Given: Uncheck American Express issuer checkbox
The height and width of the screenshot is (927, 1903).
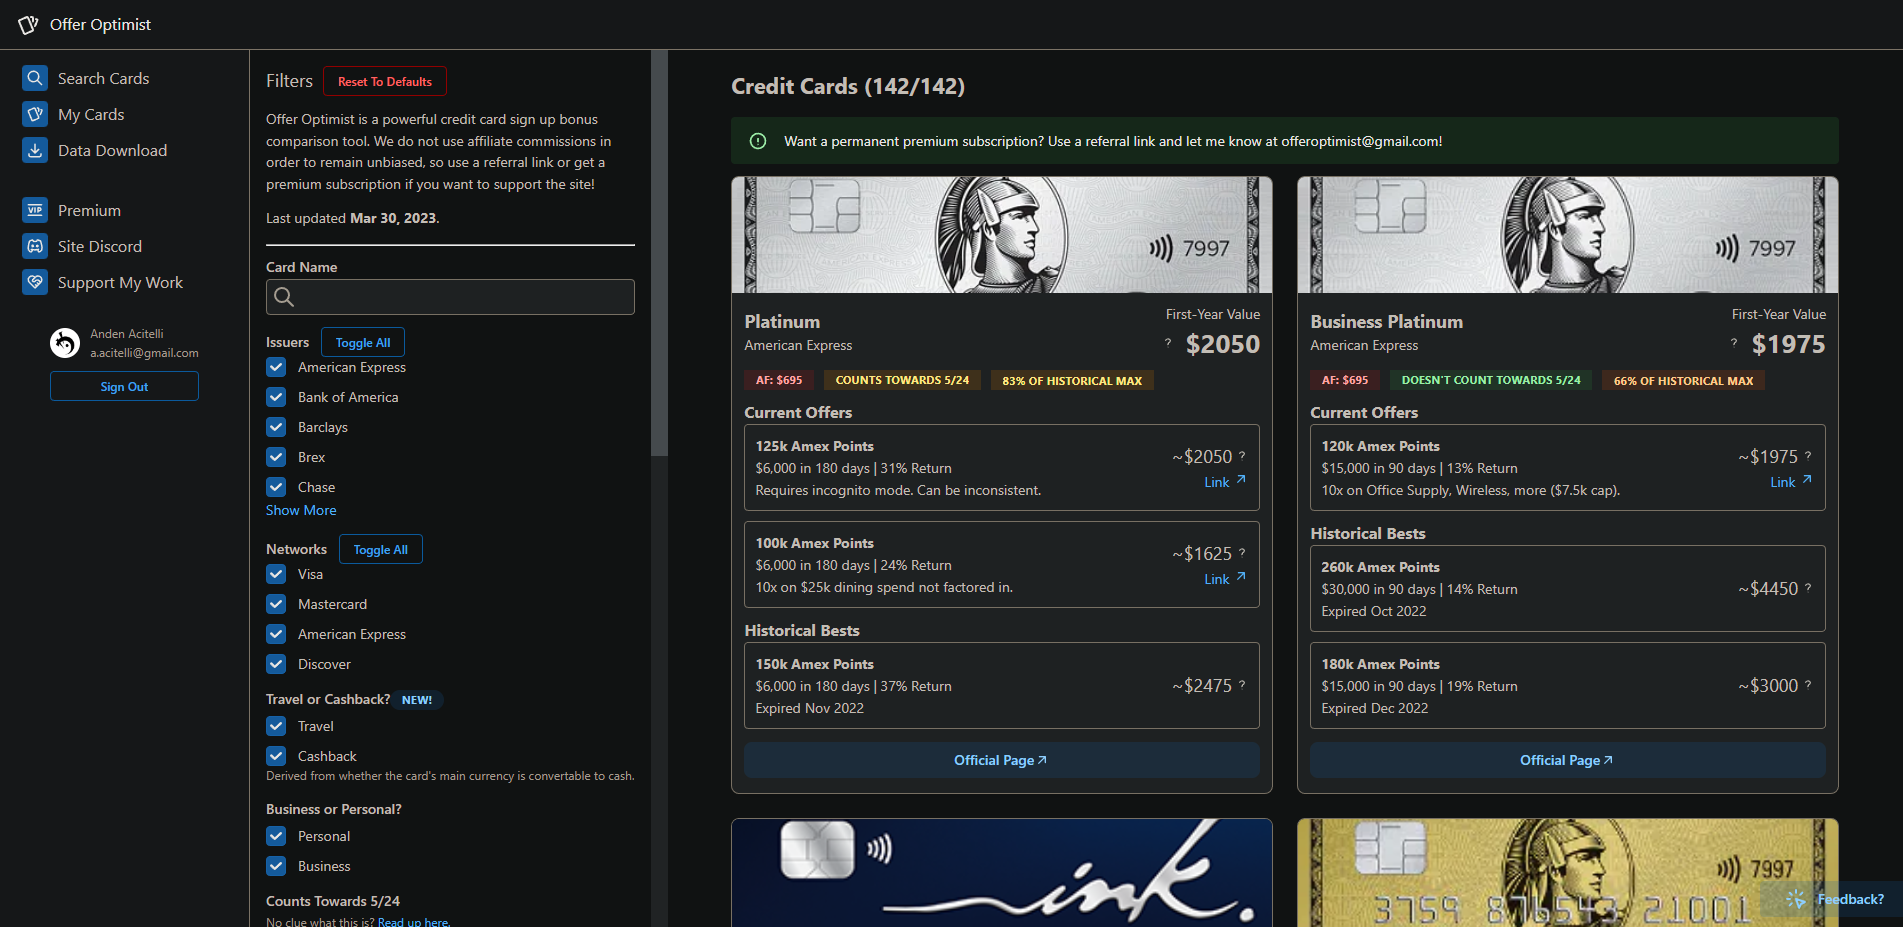Looking at the screenshot, I should click(276, 367).
